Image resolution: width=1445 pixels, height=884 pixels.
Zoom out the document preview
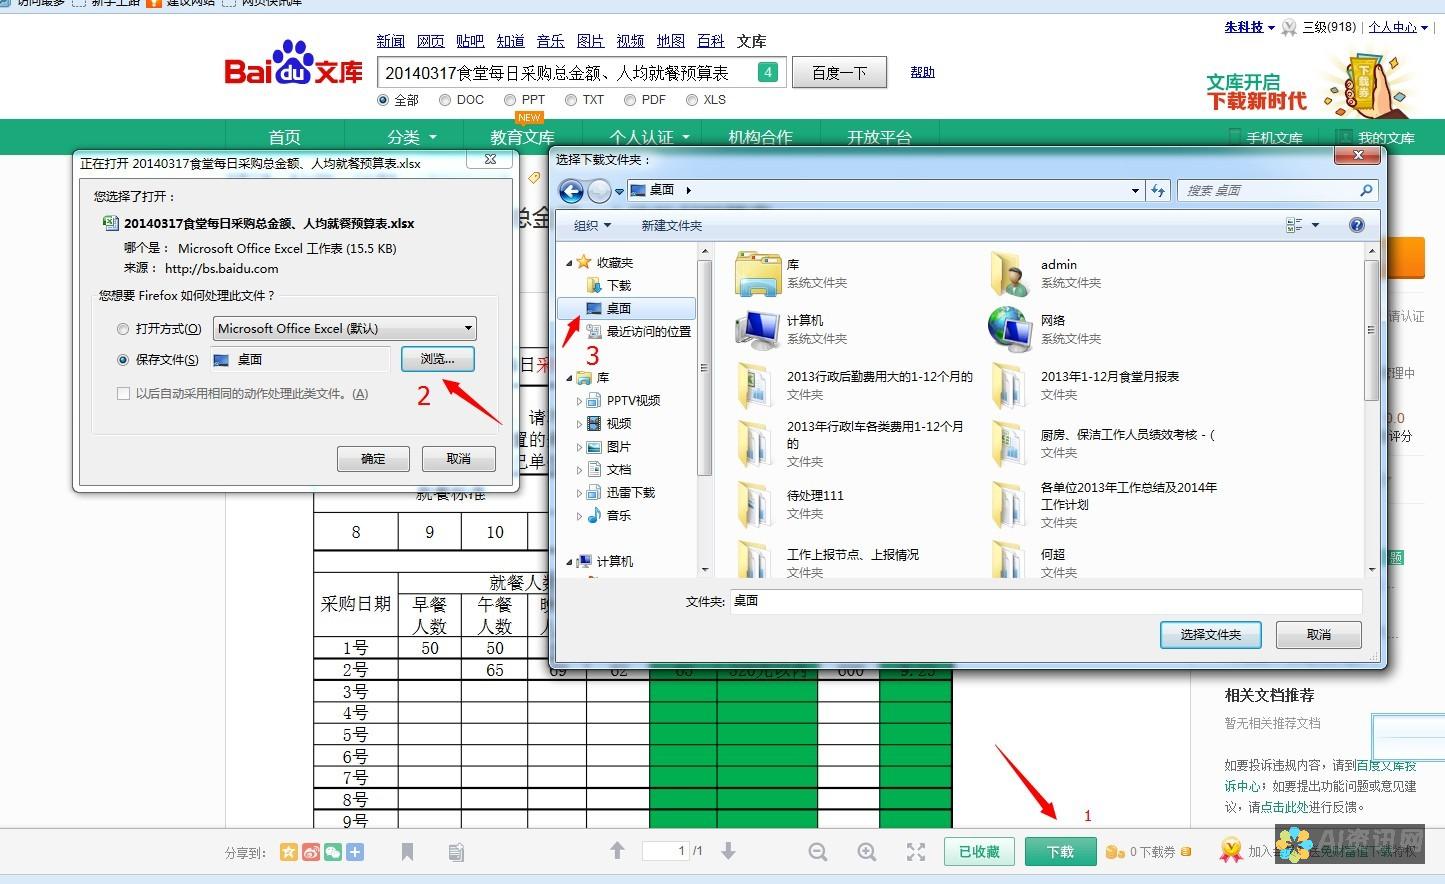coord(818,852)
